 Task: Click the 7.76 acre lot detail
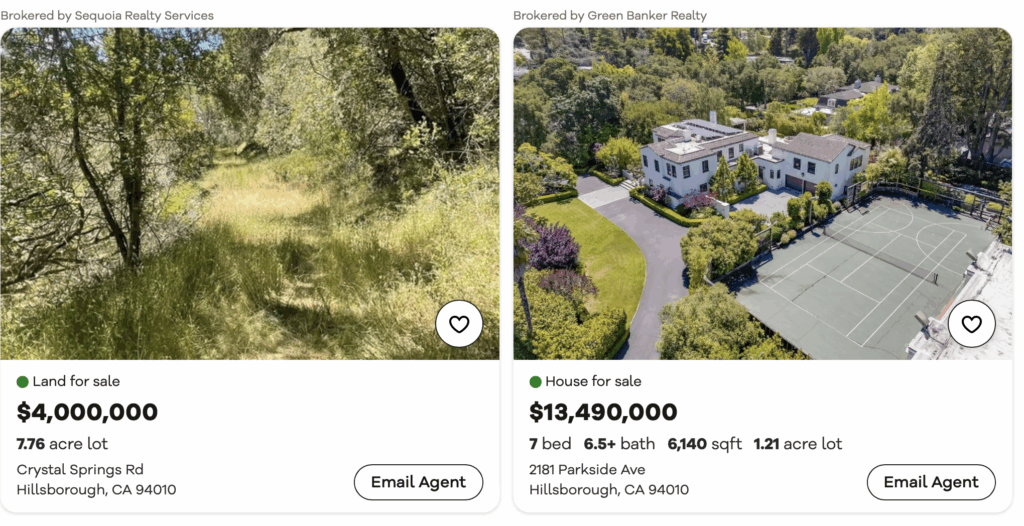pyautogui.click(x=62, y=444)
